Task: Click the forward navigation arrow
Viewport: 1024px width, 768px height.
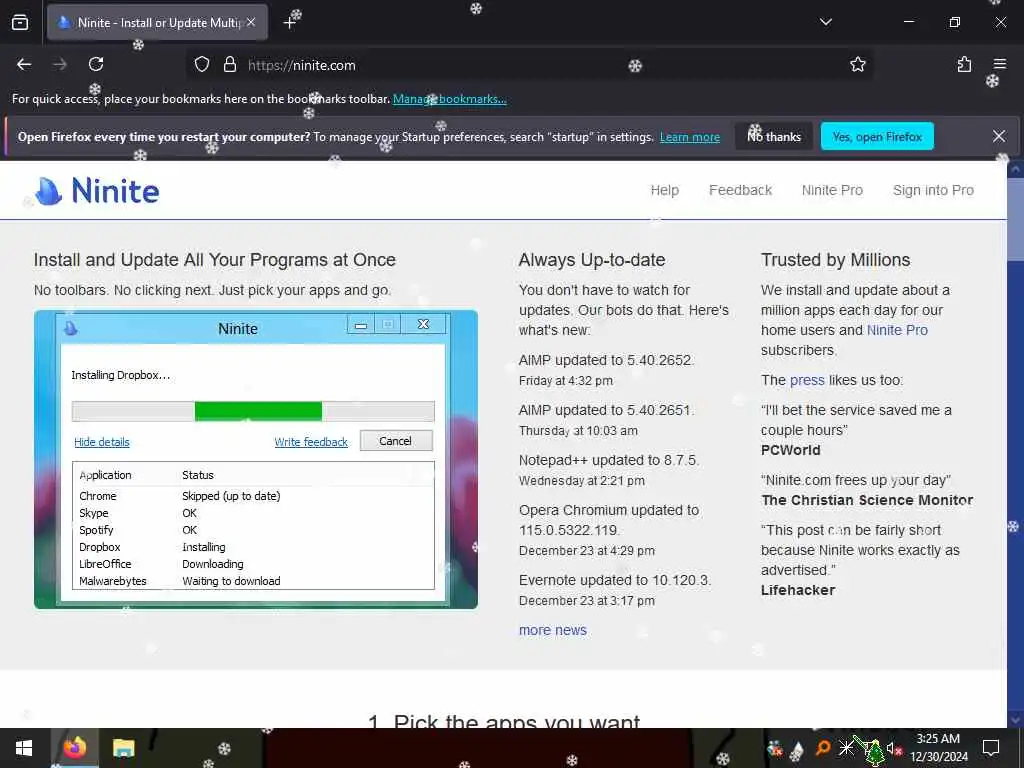Action: coord(60,64)
